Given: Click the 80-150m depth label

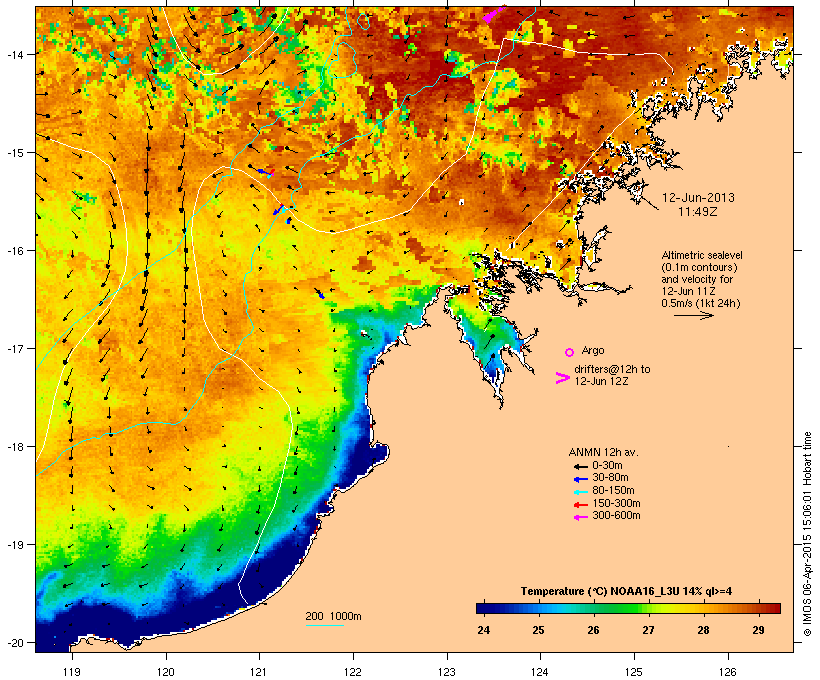Looking at the screenshot, I should click(x=613, y=491).
